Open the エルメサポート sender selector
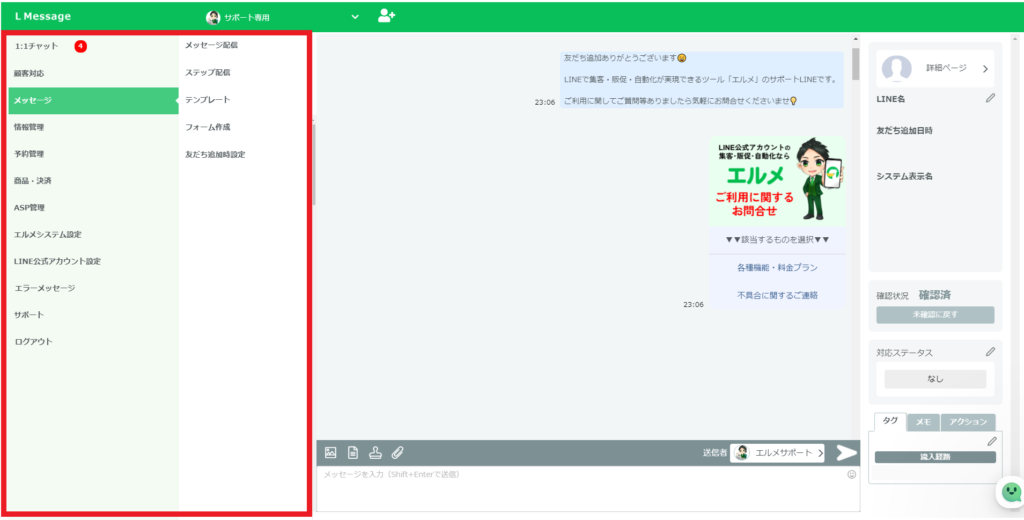This screenshot has height=520, width=1024. click(777, 453)
